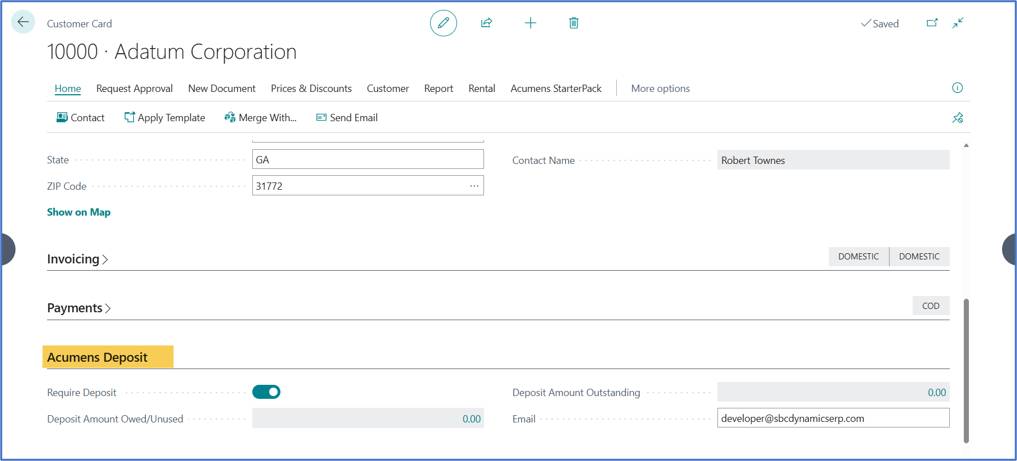Open the Rental menu

coord(482,88)
